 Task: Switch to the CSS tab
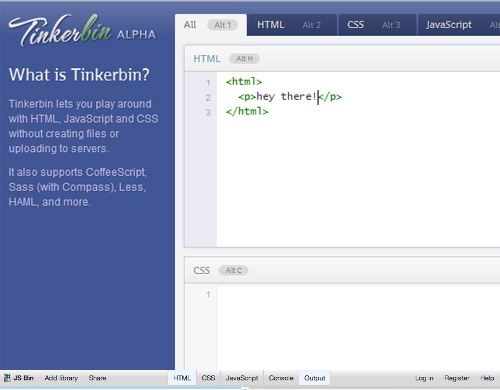pyautogui.click(x=377, y=25)
